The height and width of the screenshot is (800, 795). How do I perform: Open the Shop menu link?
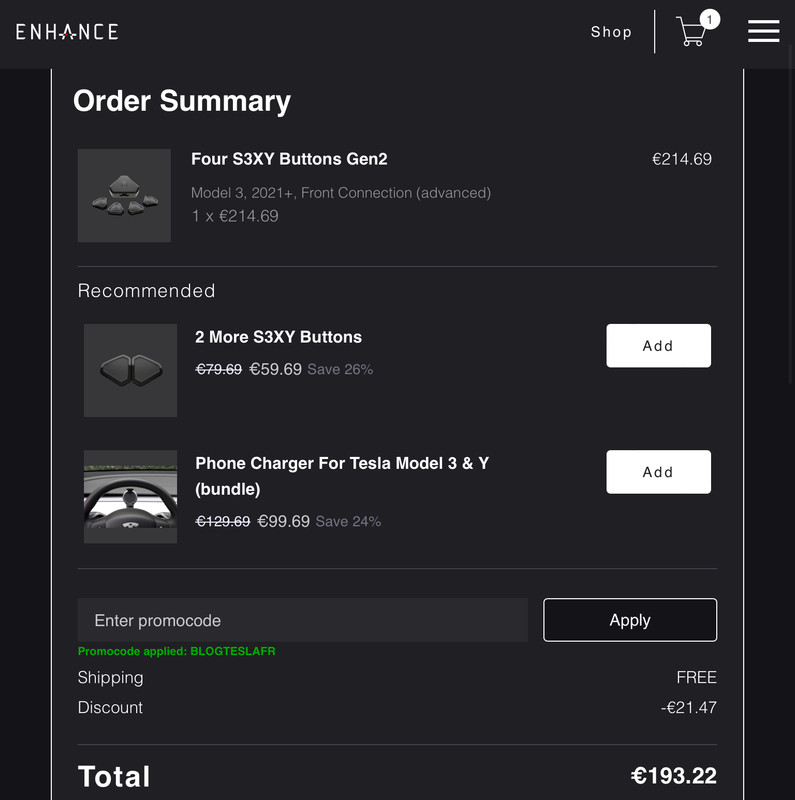[611, 32]
